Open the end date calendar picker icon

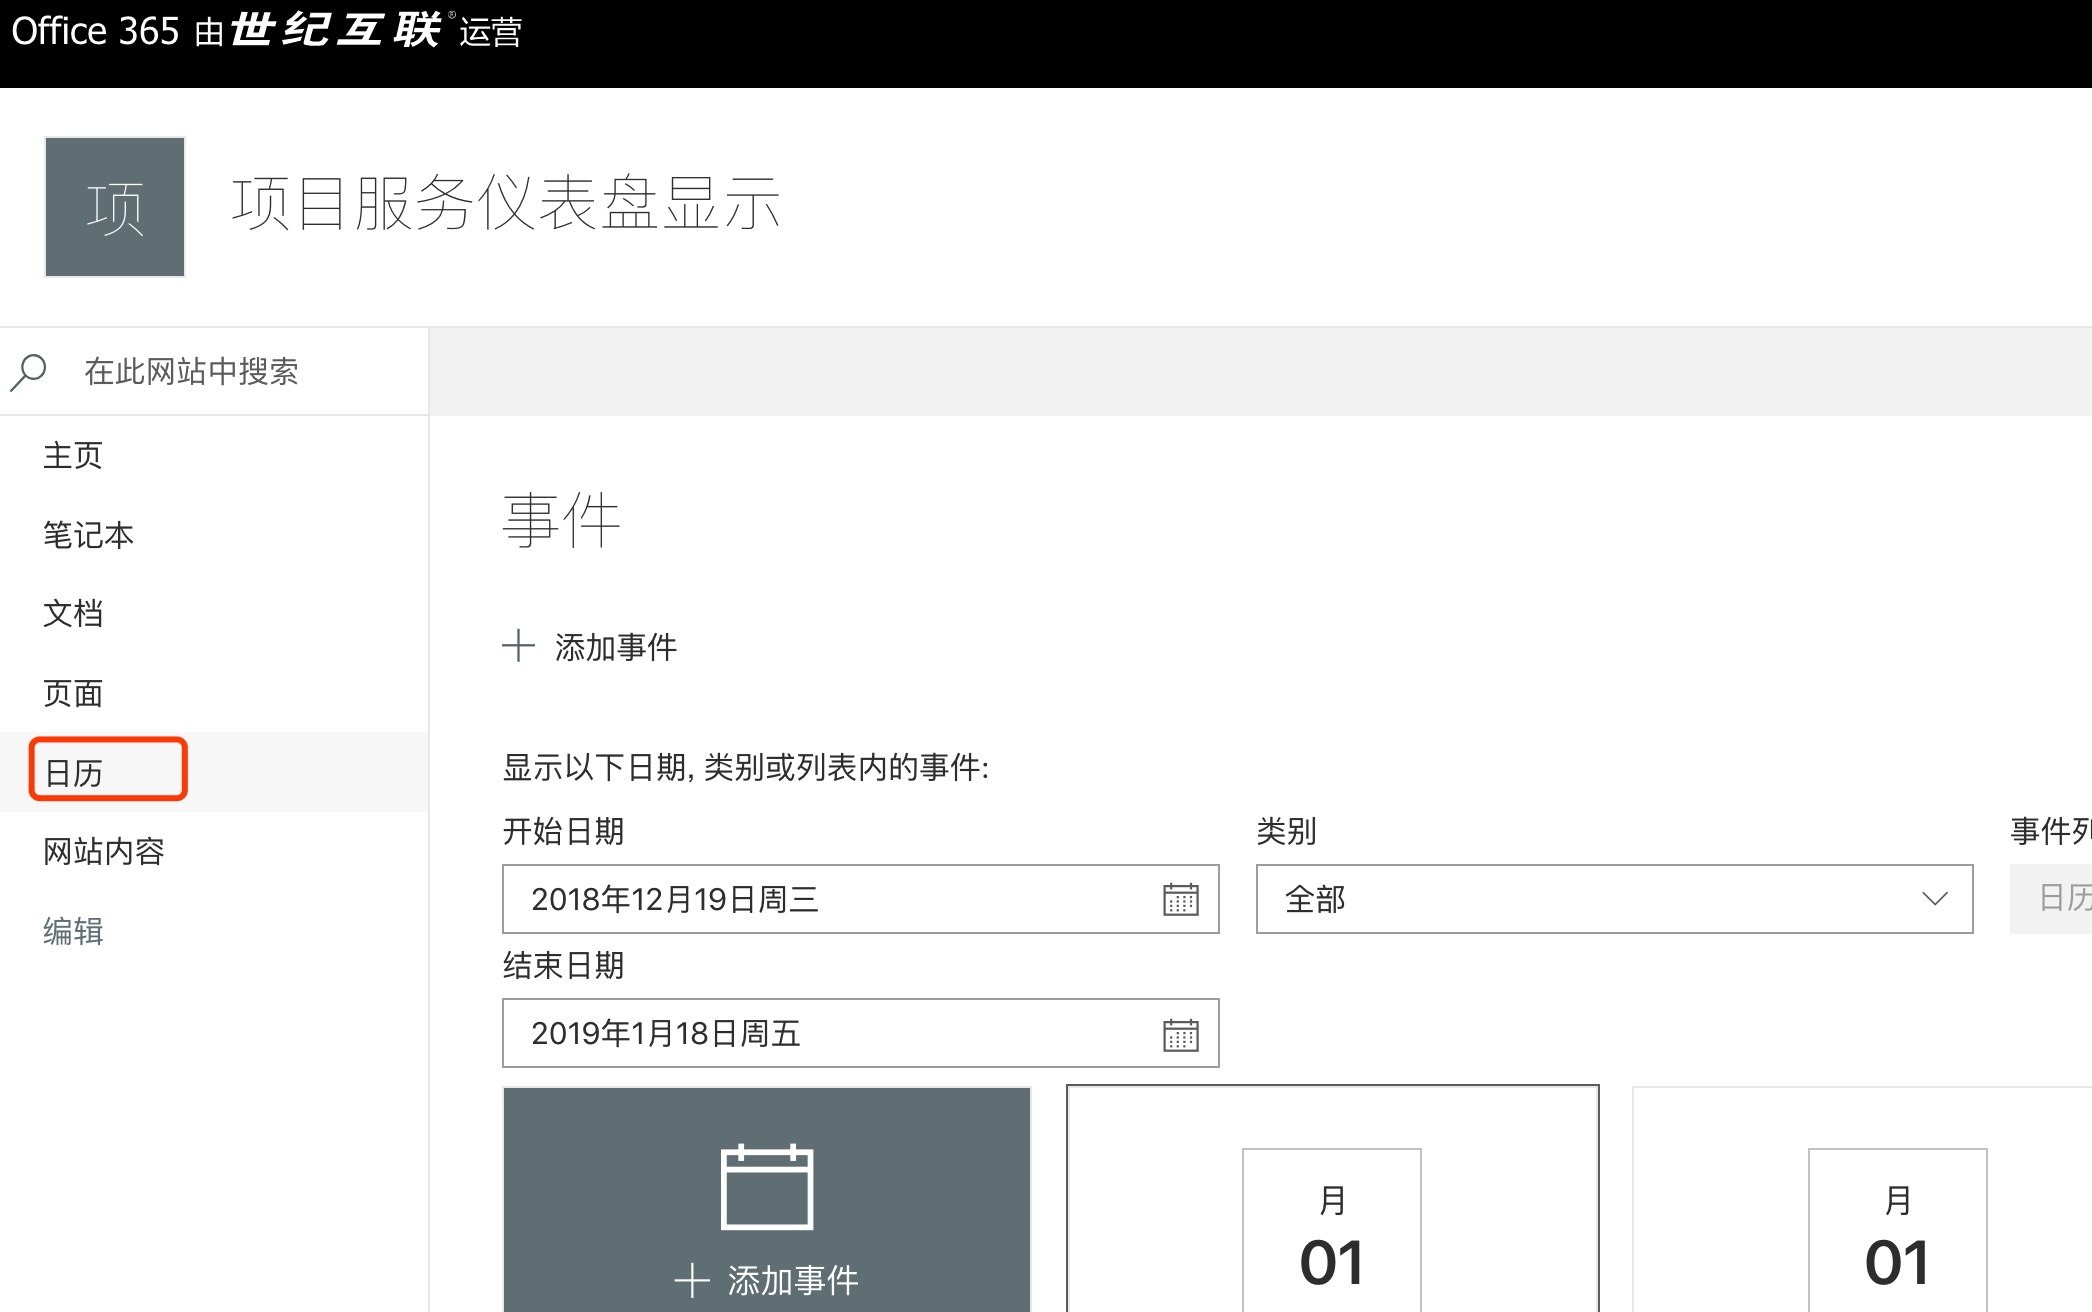[x=1180, y=1034]
